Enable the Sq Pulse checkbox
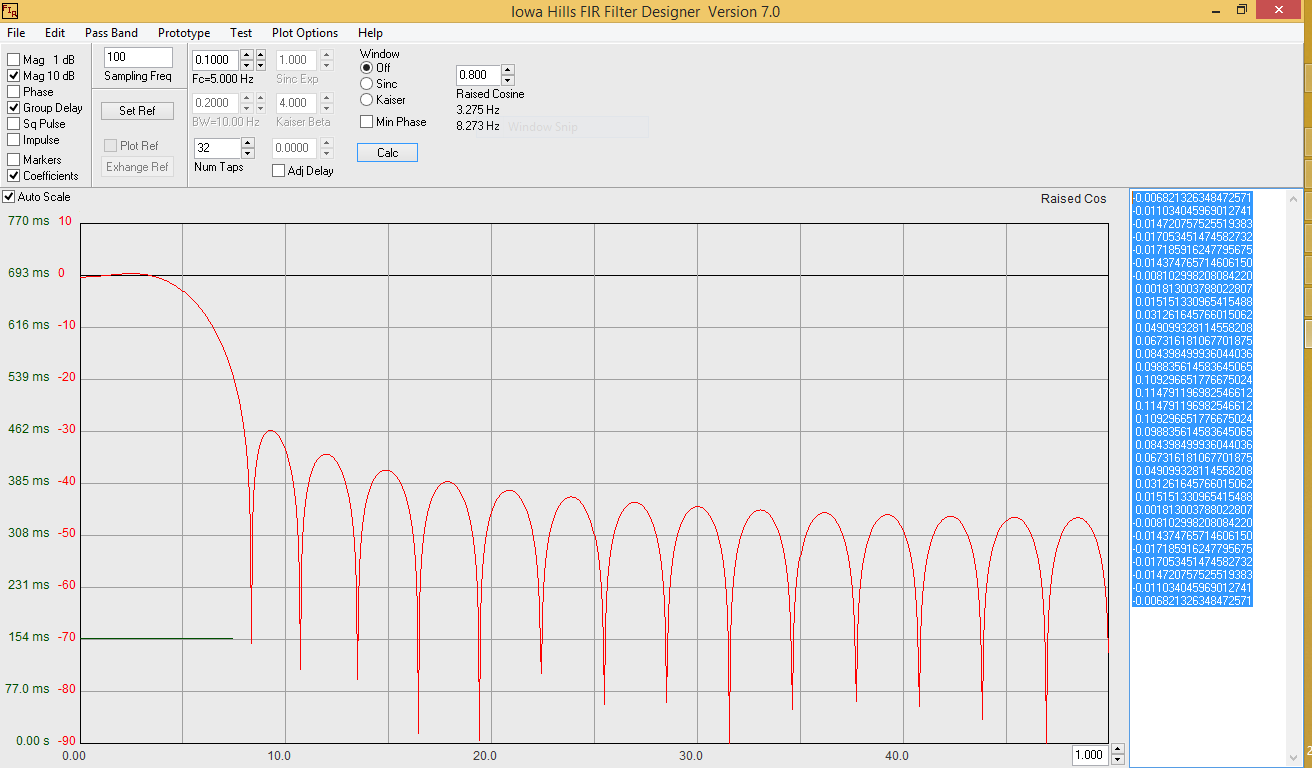This screenshot has height=768, width=1312. tap(14, 124)
